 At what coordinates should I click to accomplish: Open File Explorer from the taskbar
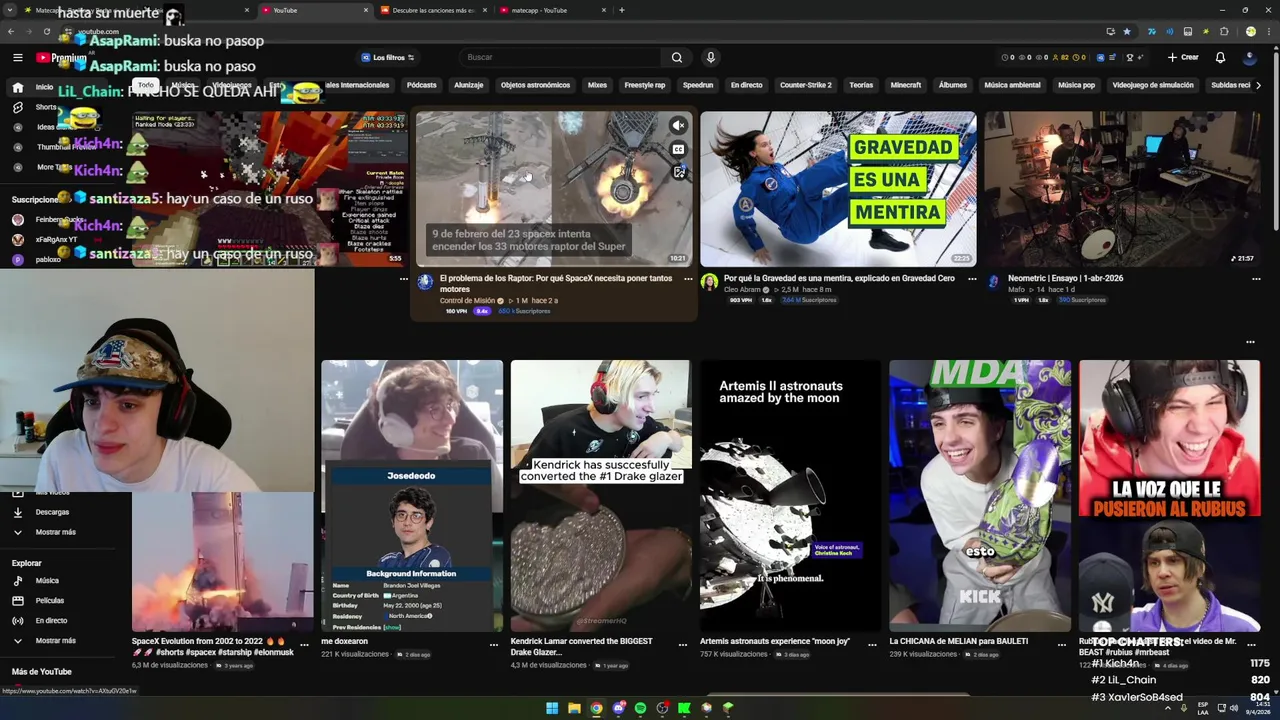pyautogui.click(x=574, y=708)
